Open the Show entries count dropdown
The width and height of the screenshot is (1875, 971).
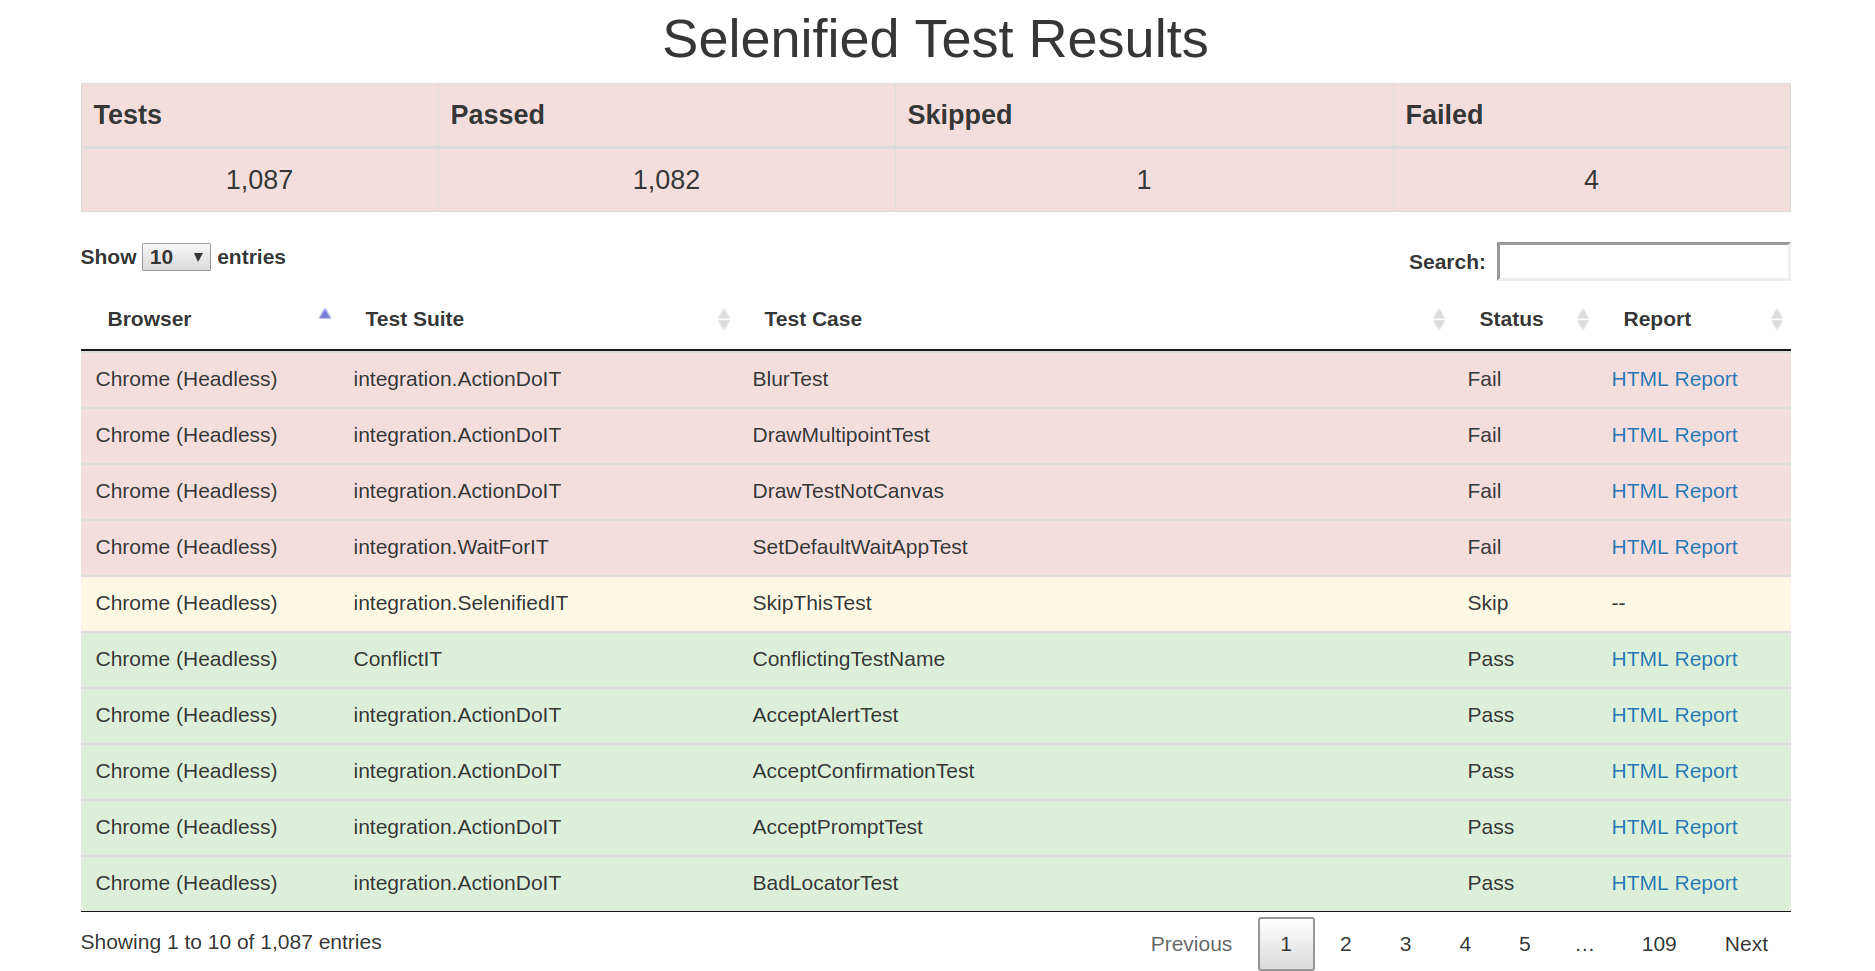click(176, 257)
